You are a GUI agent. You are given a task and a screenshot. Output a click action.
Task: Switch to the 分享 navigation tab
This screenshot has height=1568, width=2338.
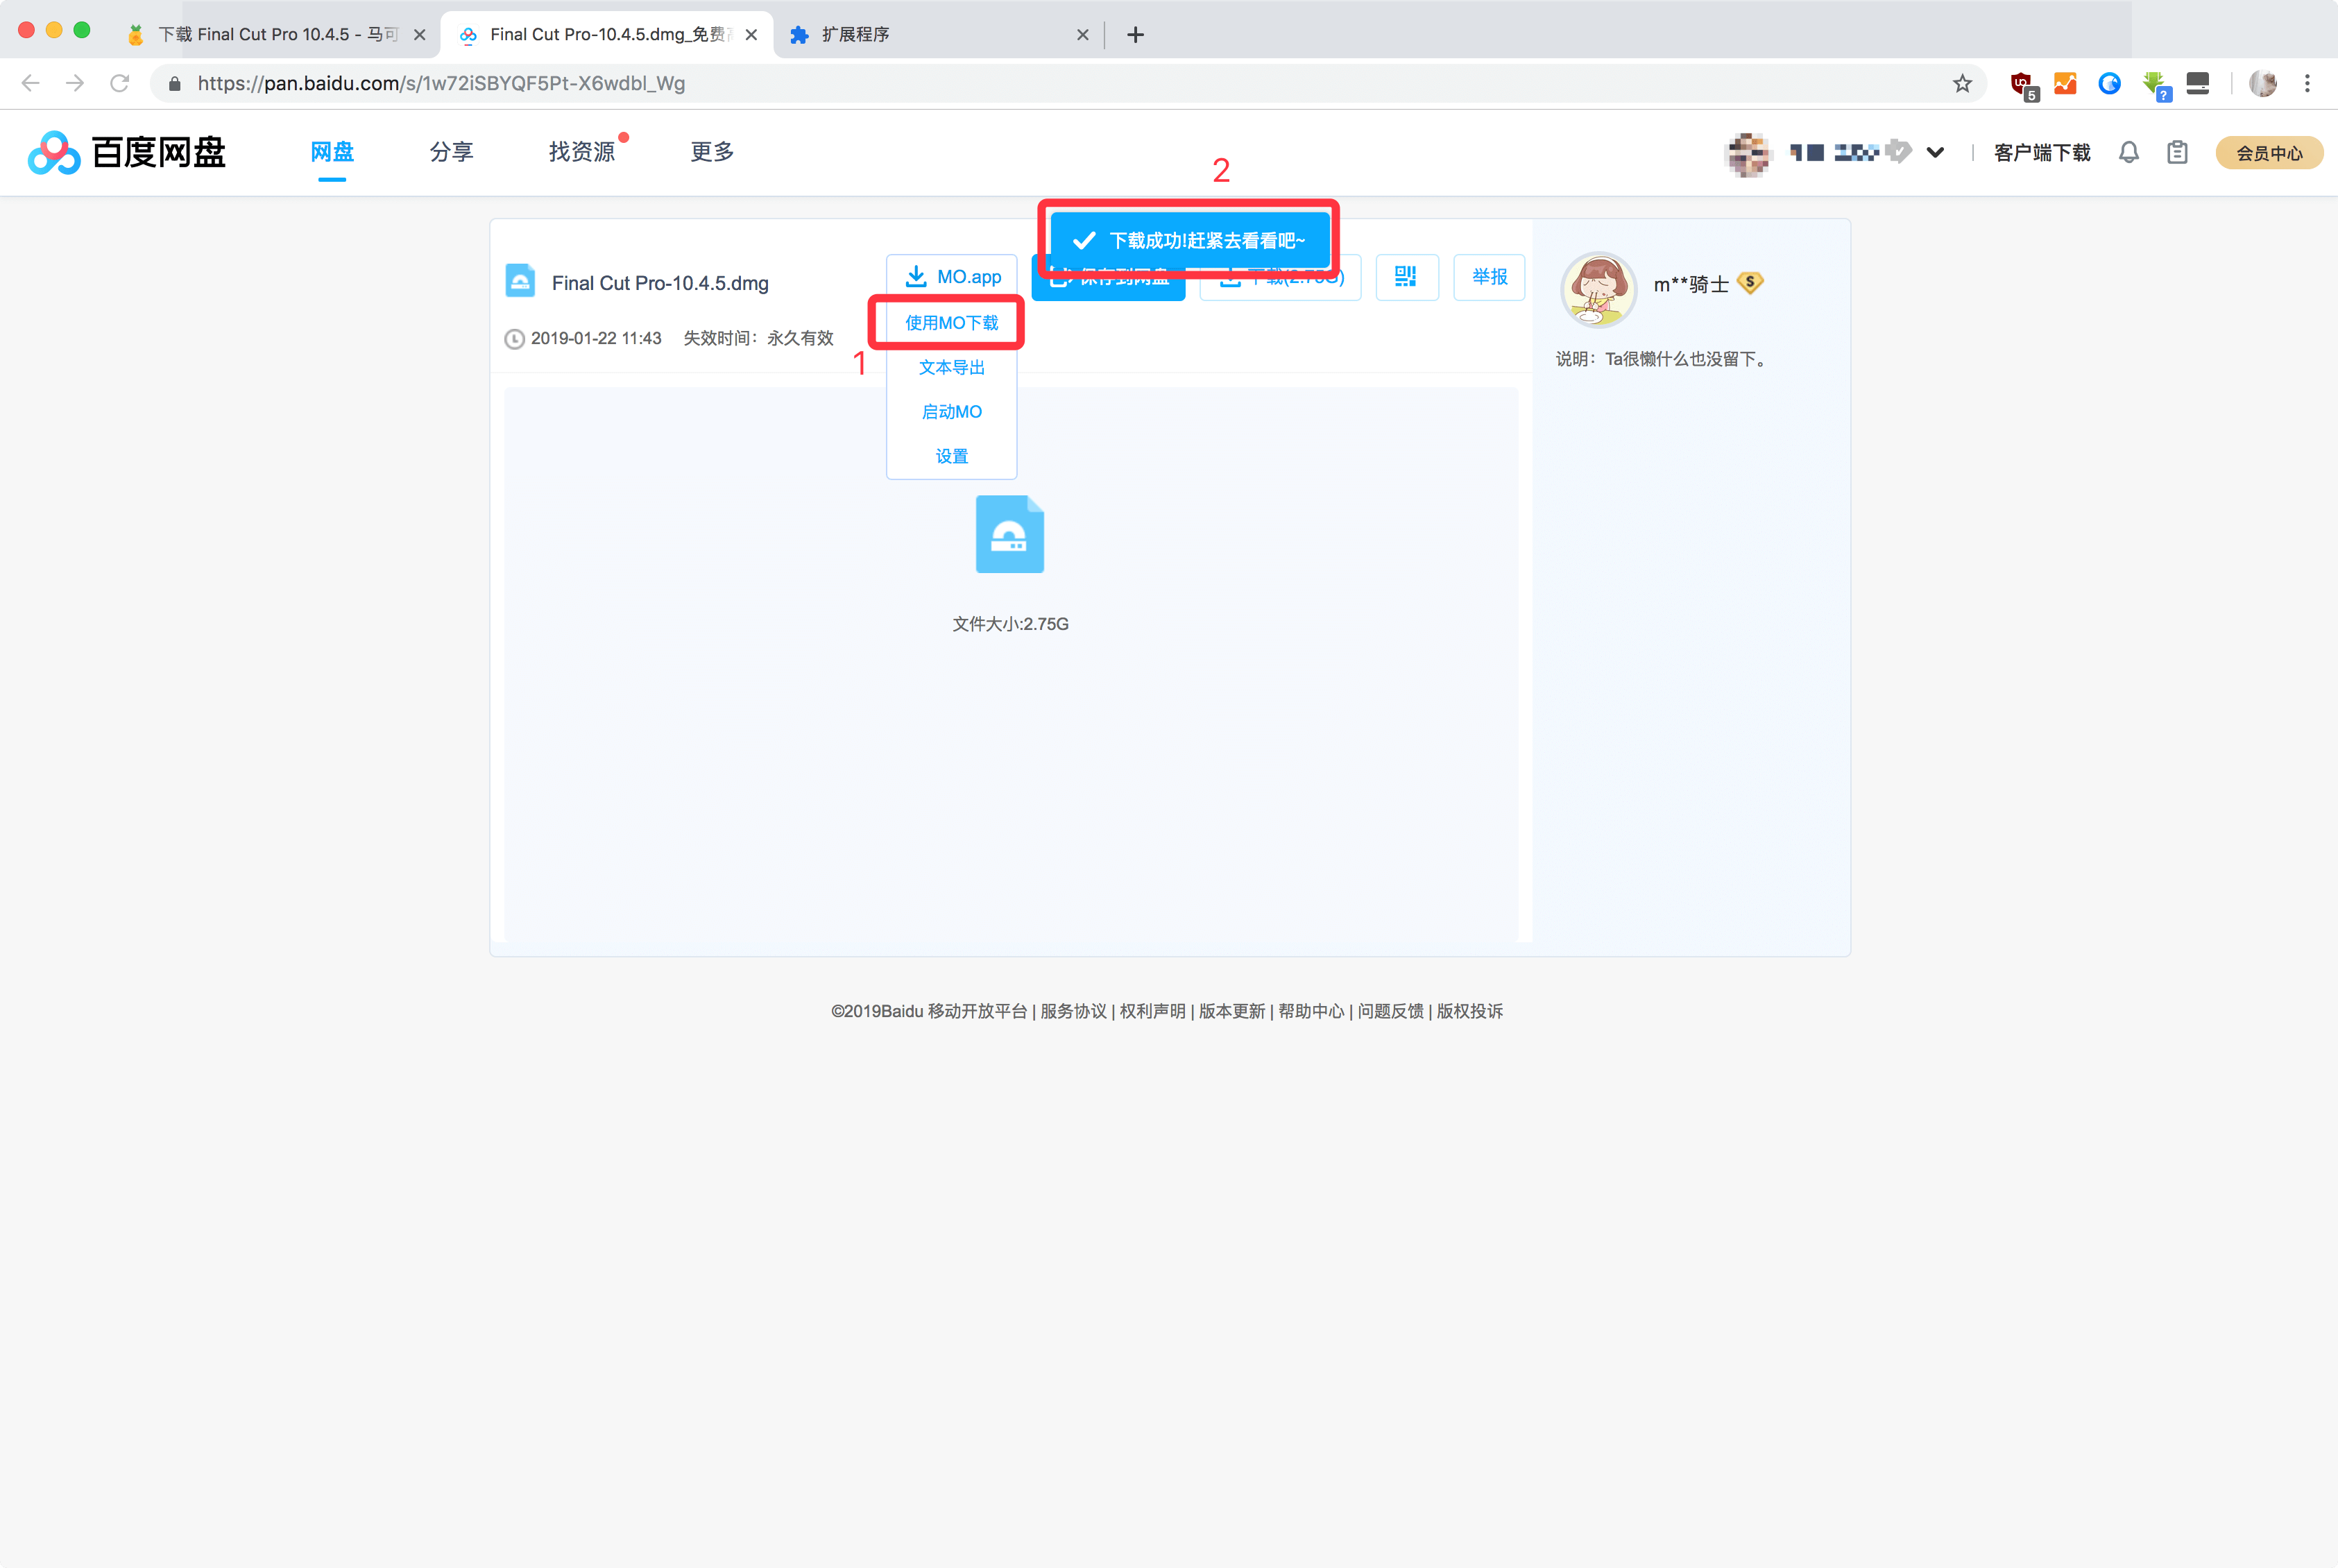(x=451, y=152)
